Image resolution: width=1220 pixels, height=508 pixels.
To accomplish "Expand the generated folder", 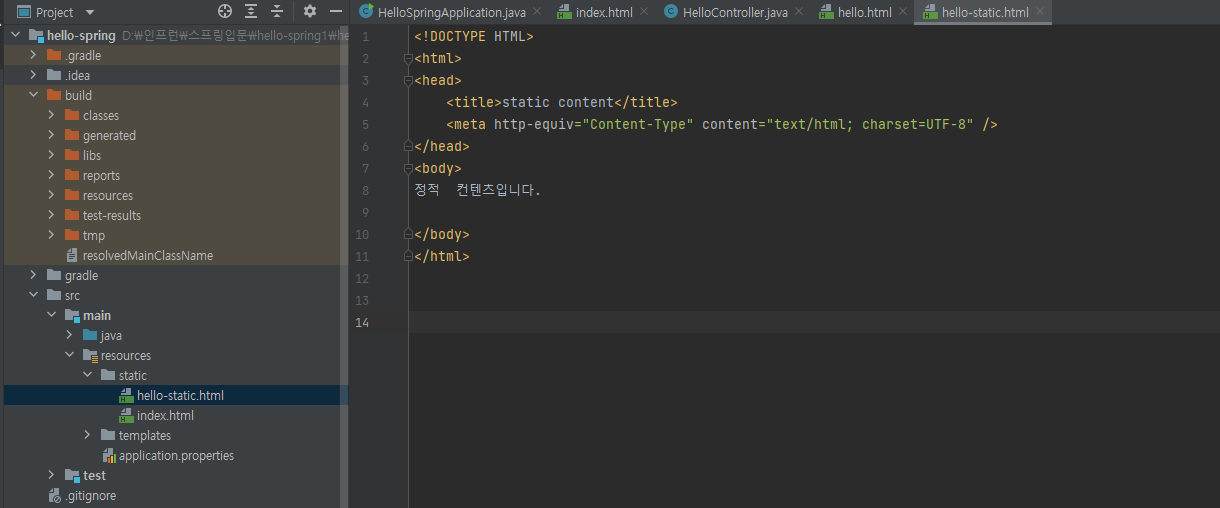I will pyautogui.click(x=51, y=135).
